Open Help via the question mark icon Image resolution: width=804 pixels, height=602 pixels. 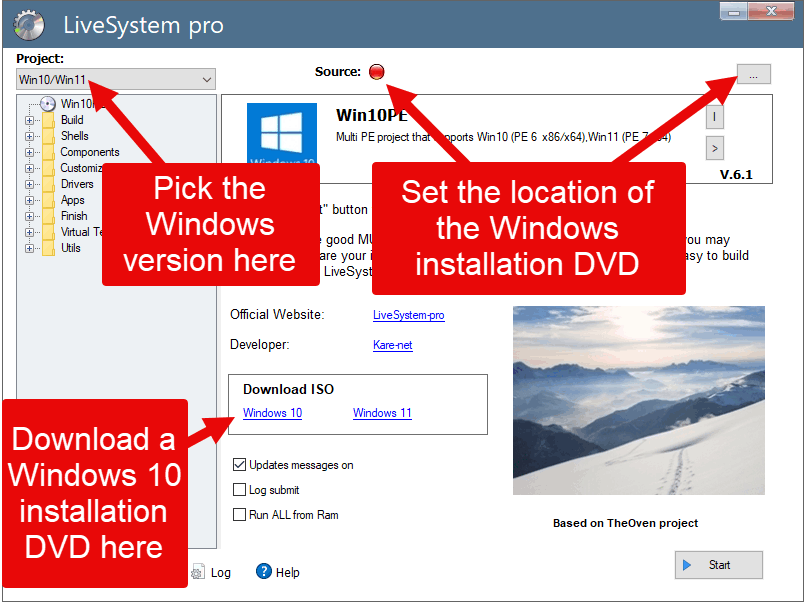(263, 571)
